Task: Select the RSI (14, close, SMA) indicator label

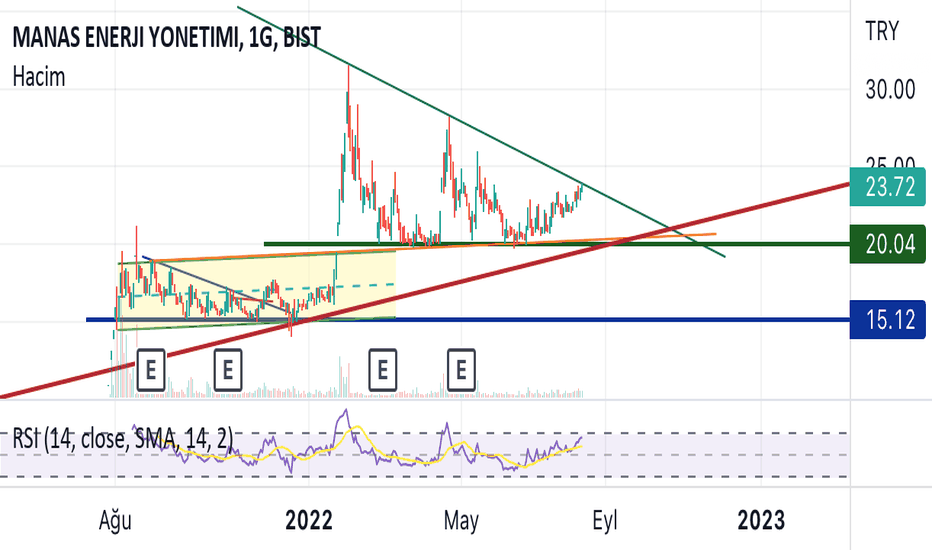Action: [x=123, y=436]
